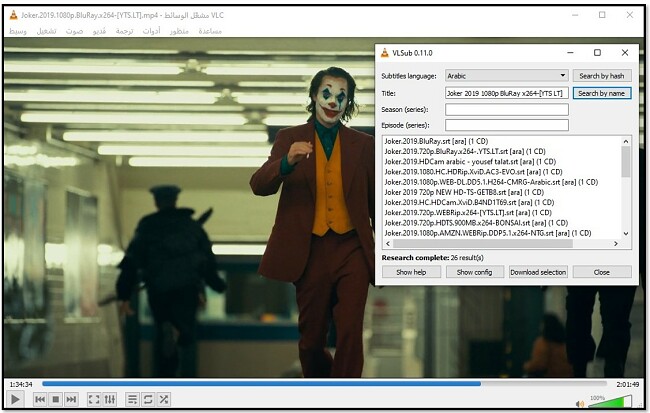The height and width of the screenshot is (413, 650).
Task: Focus the Episode (series) input field
Action: pyautogui.click(x=507, y=125)
